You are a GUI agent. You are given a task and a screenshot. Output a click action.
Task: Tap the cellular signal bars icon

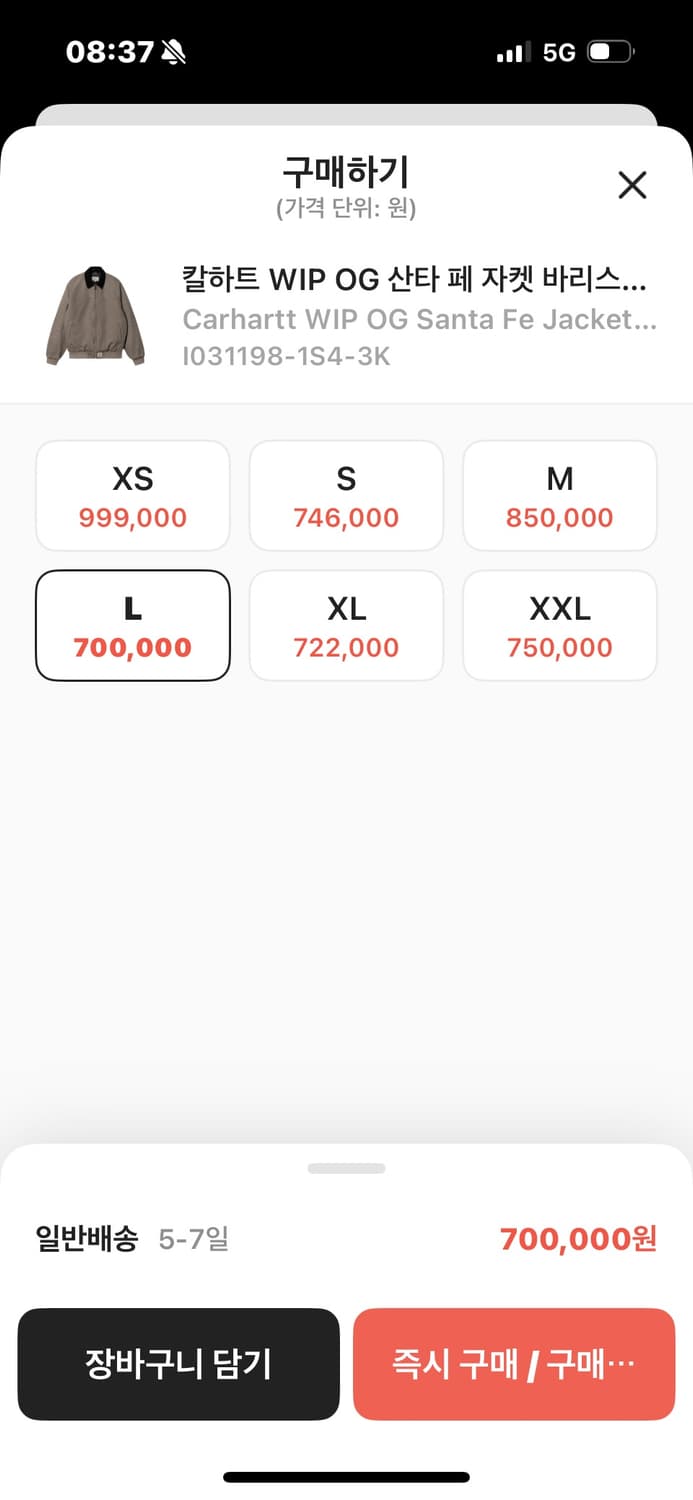click(512, 53)
